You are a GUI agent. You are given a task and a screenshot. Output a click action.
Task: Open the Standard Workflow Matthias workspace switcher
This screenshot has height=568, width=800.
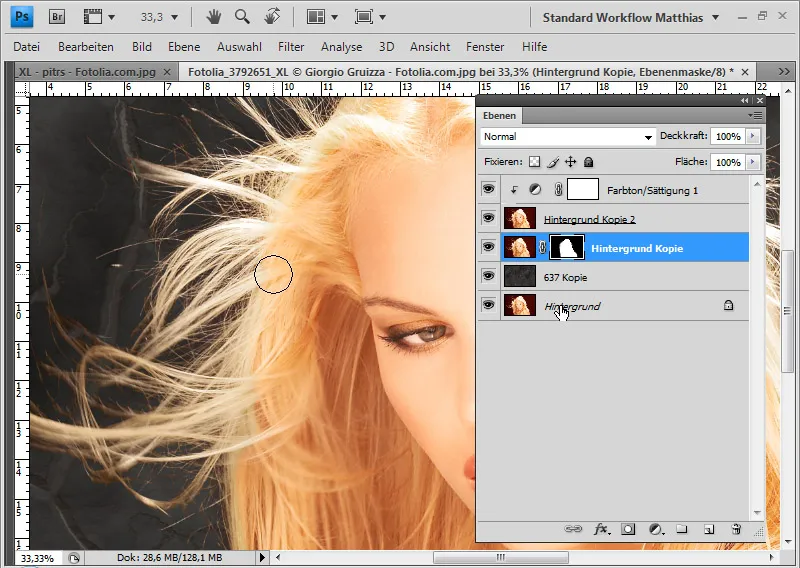[x=631, y=18]
